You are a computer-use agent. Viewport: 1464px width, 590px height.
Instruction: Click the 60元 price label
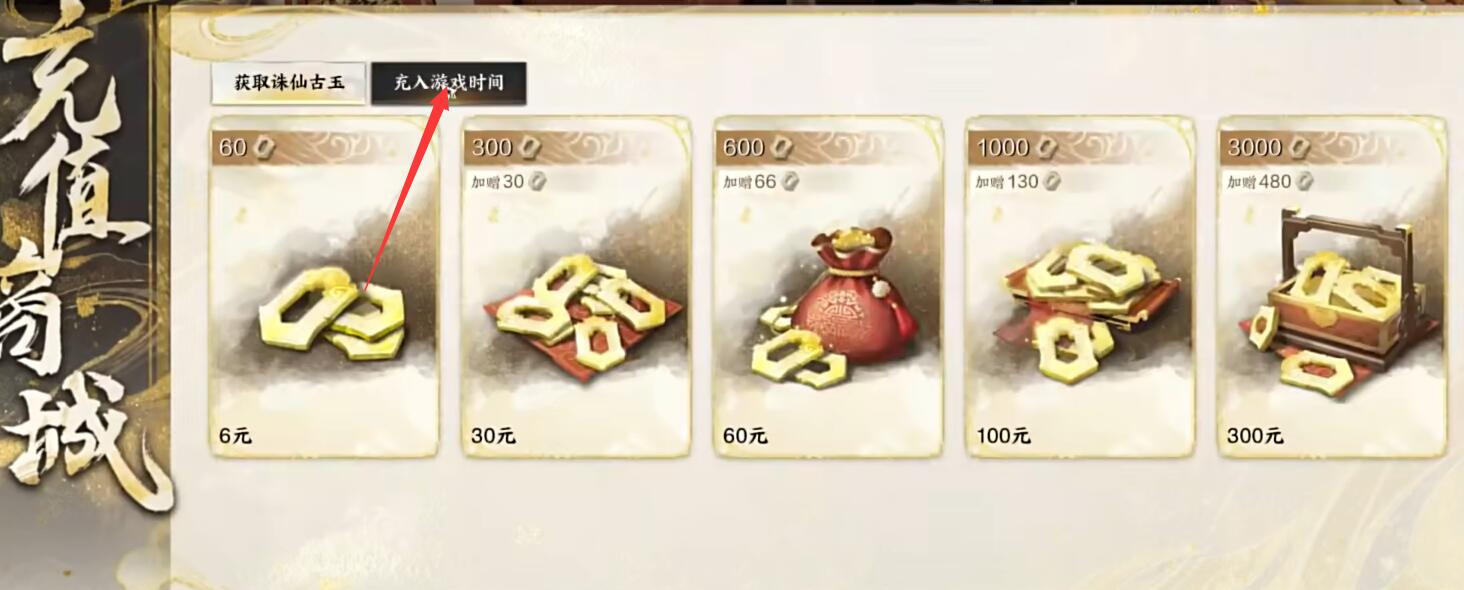pos(745,436)
